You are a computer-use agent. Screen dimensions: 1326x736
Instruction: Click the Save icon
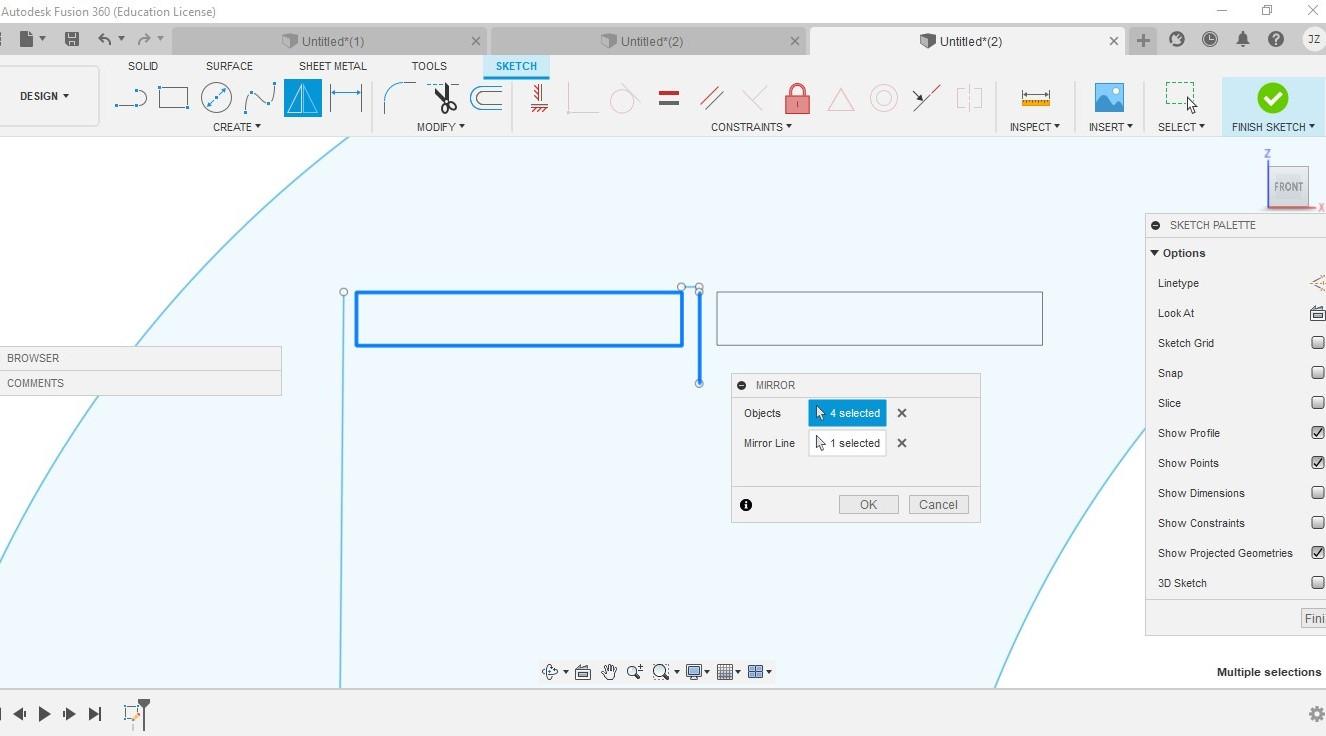pos(71,39)
